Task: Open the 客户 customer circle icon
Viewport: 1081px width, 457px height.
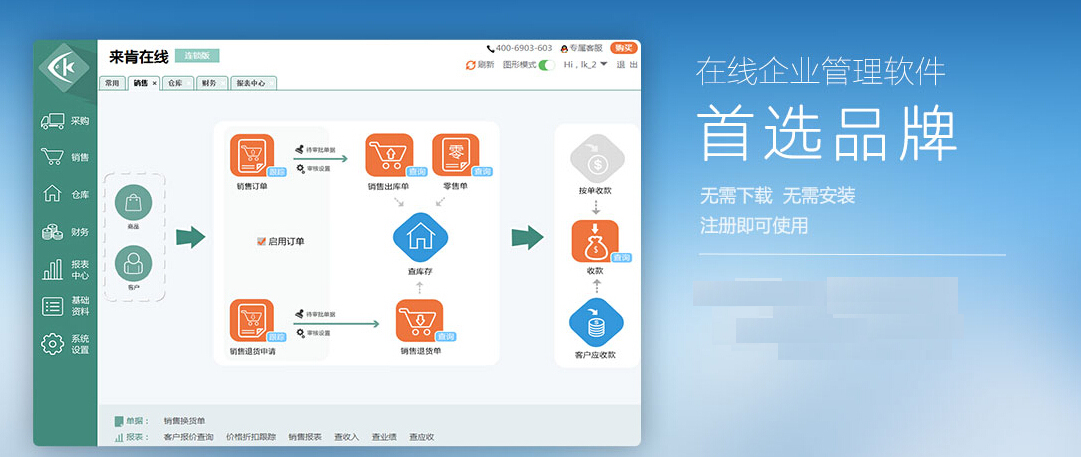Action: [x=134, y=264]
